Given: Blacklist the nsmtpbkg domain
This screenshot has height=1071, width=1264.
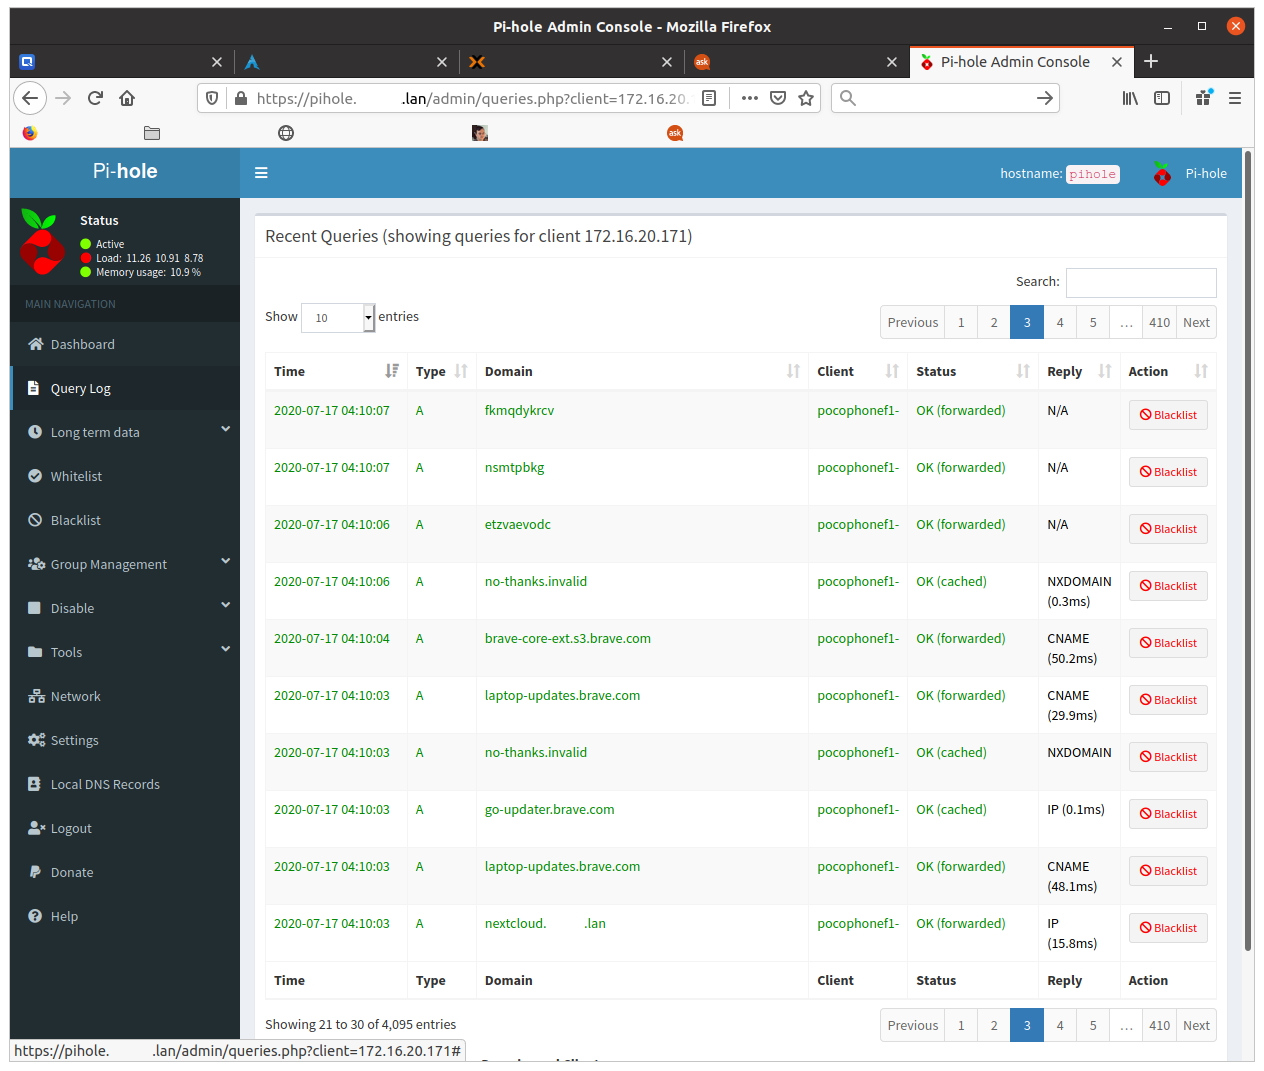Looking at the screenshot, I should point(1168,472).
